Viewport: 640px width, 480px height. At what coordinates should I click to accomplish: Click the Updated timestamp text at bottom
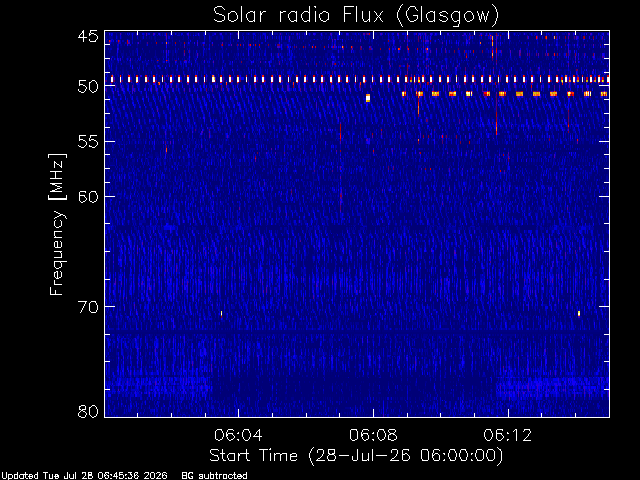84,476
